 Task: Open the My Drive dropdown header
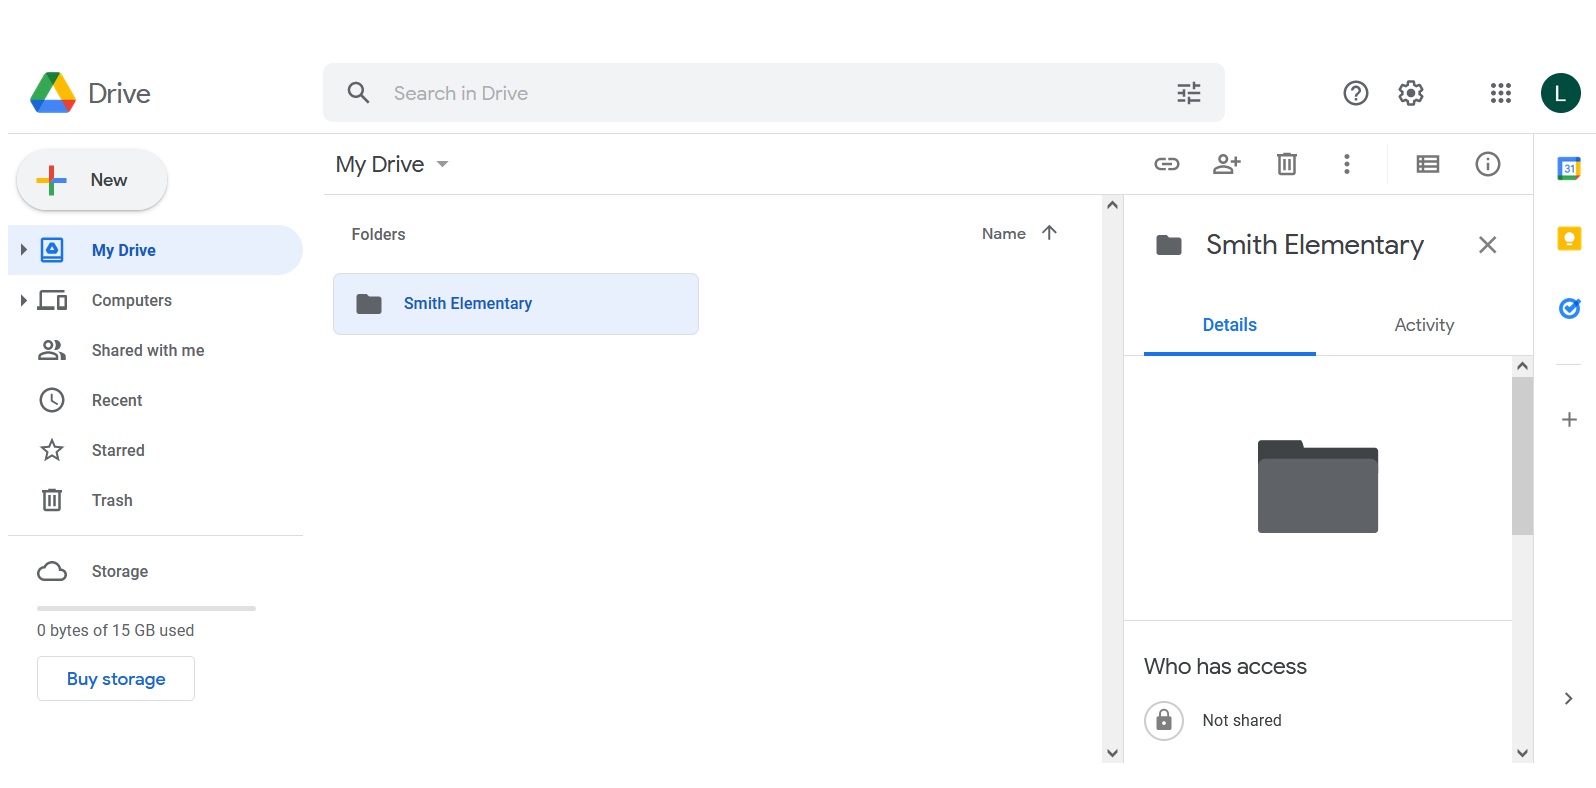click(392, 164)
